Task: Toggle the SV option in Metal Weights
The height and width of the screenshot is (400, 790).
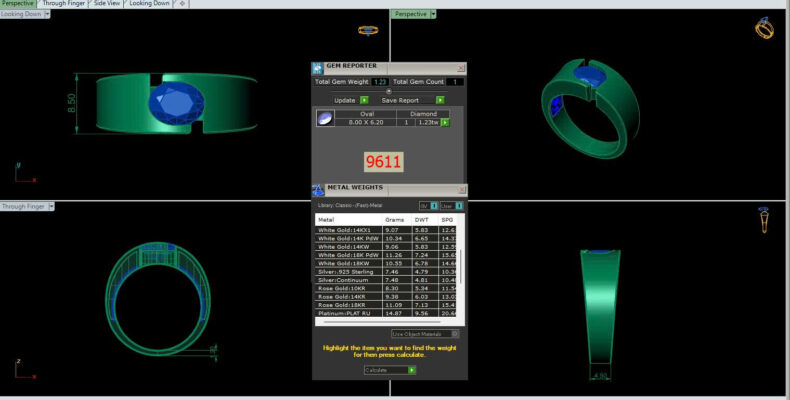Action: (434, 205)
